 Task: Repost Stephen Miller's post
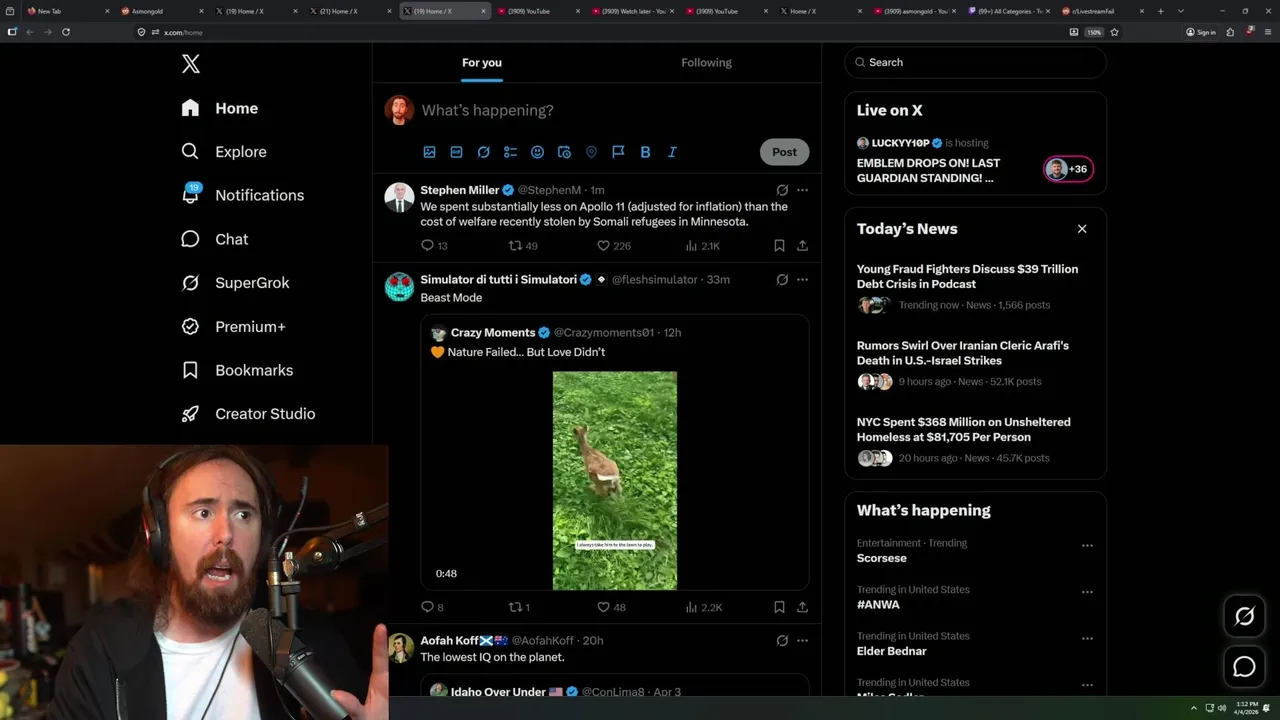pyautogui.click(x=523, y=245)
